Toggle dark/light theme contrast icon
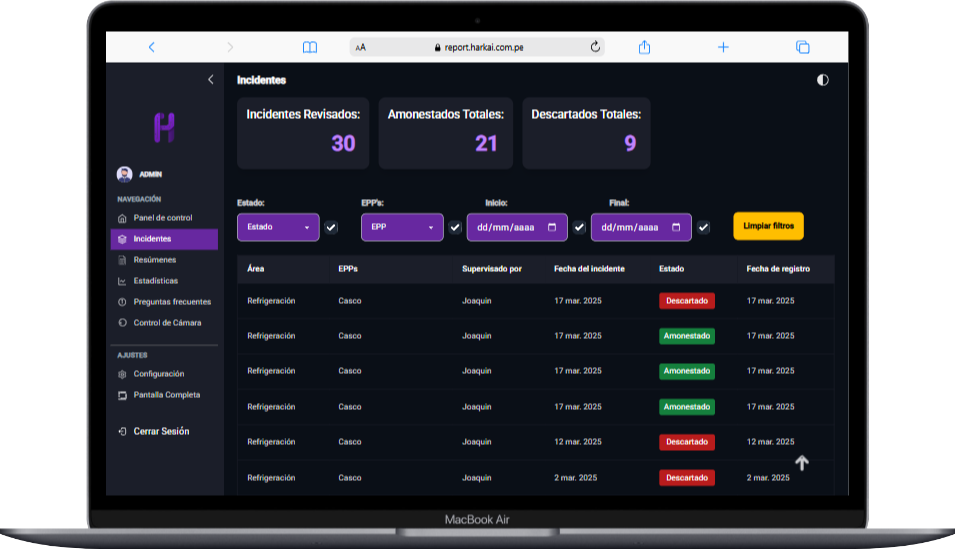This screenshot has height=549, width=955. coord(822,80)
